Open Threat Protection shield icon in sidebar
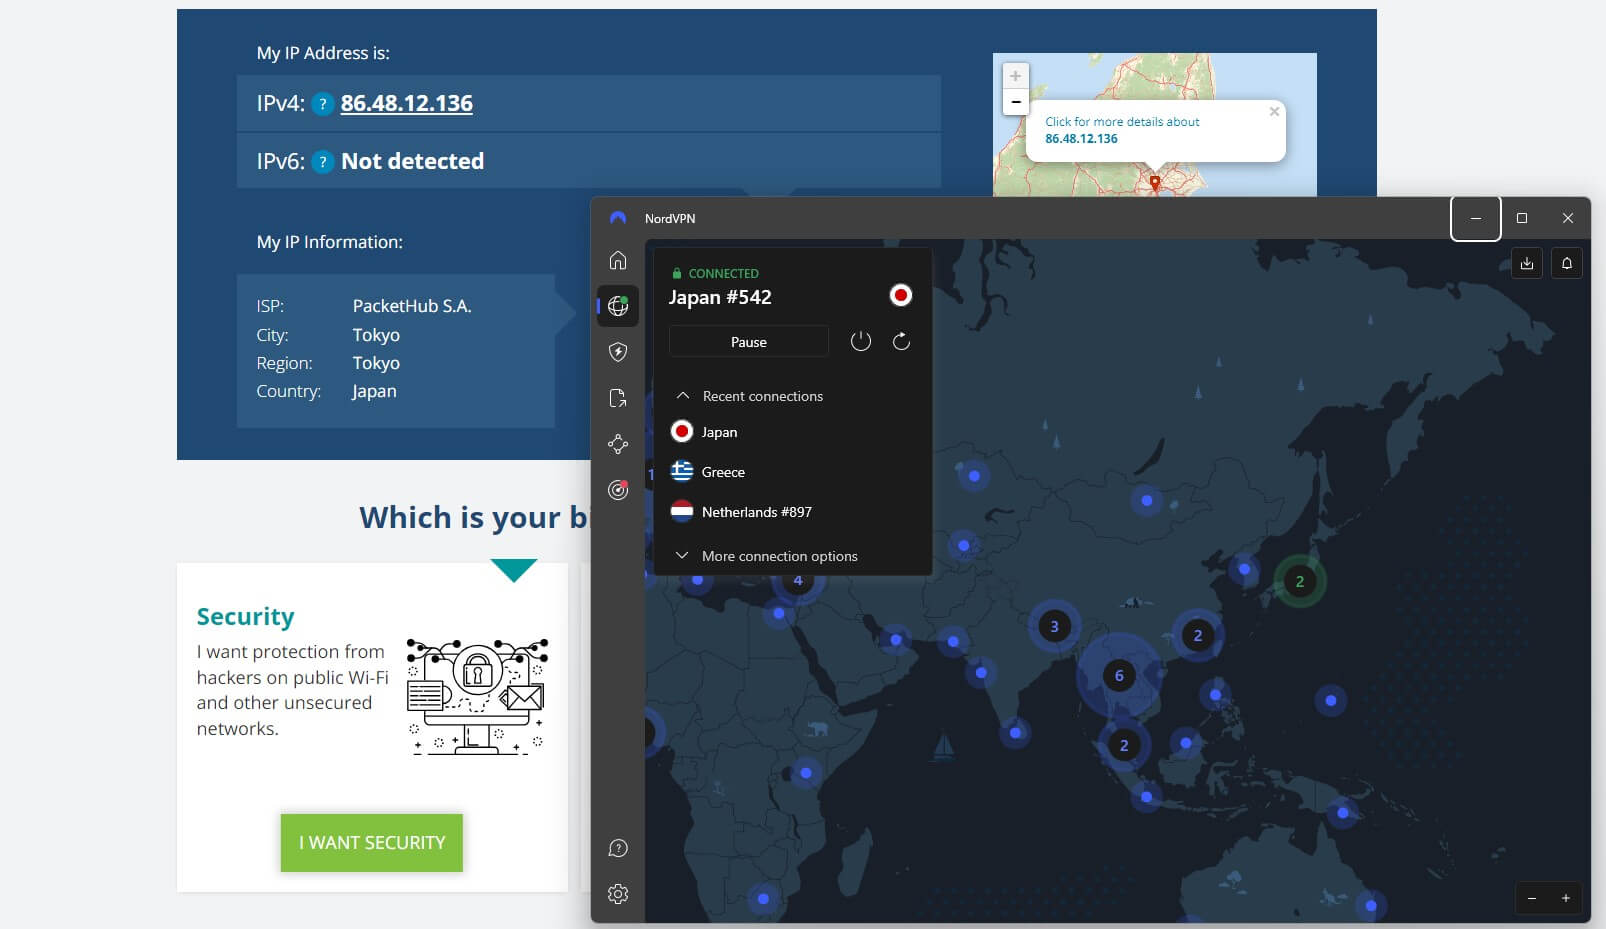 (618, 352)
